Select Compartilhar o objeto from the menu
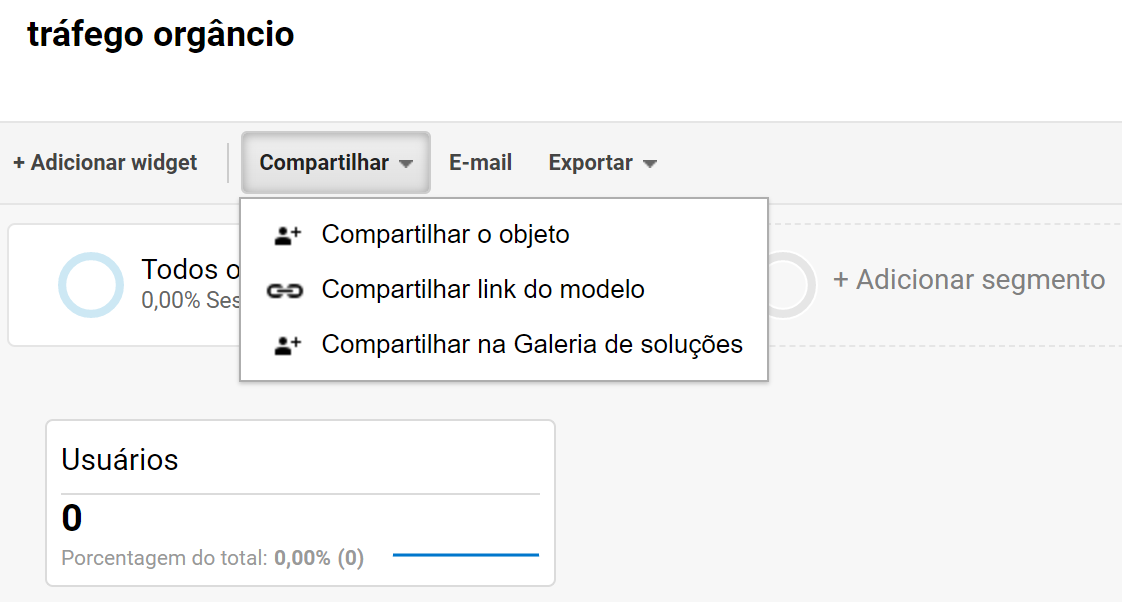1122x602 pixels. coord(445,234)
